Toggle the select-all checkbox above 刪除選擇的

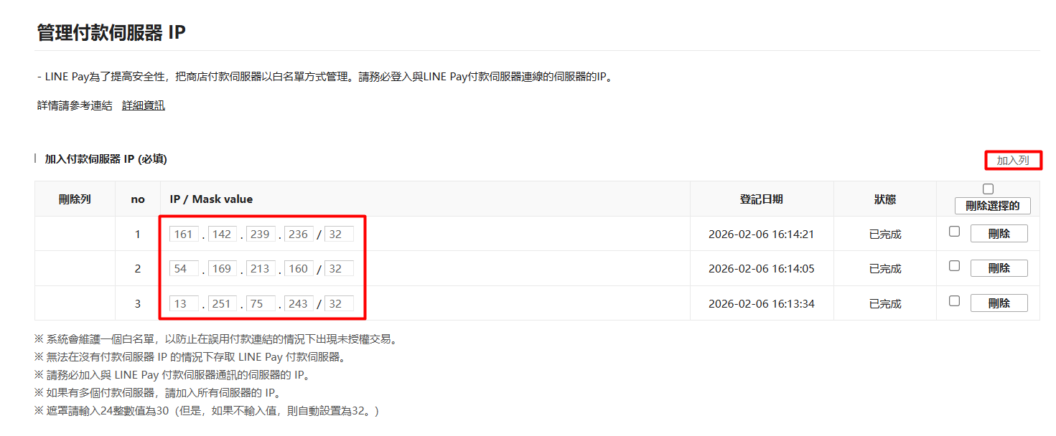988,189
